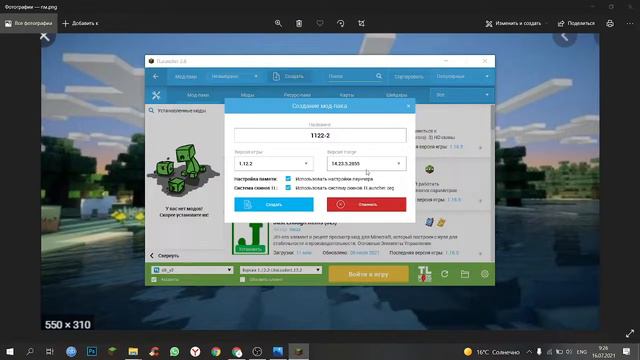Toggle Обновить клиент checkbox in green bar

pyautogui.click(x=242, y=280)
